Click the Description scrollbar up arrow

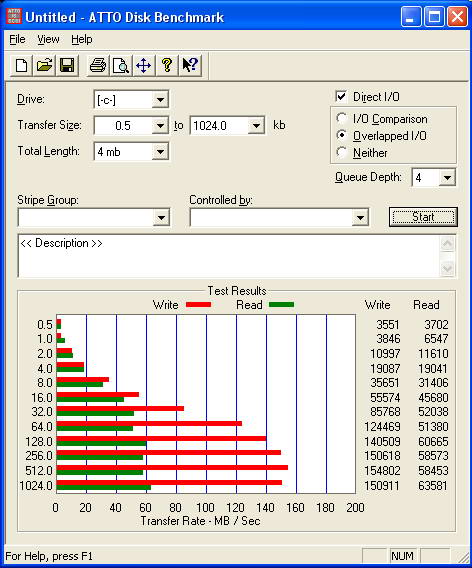[447, 243]
